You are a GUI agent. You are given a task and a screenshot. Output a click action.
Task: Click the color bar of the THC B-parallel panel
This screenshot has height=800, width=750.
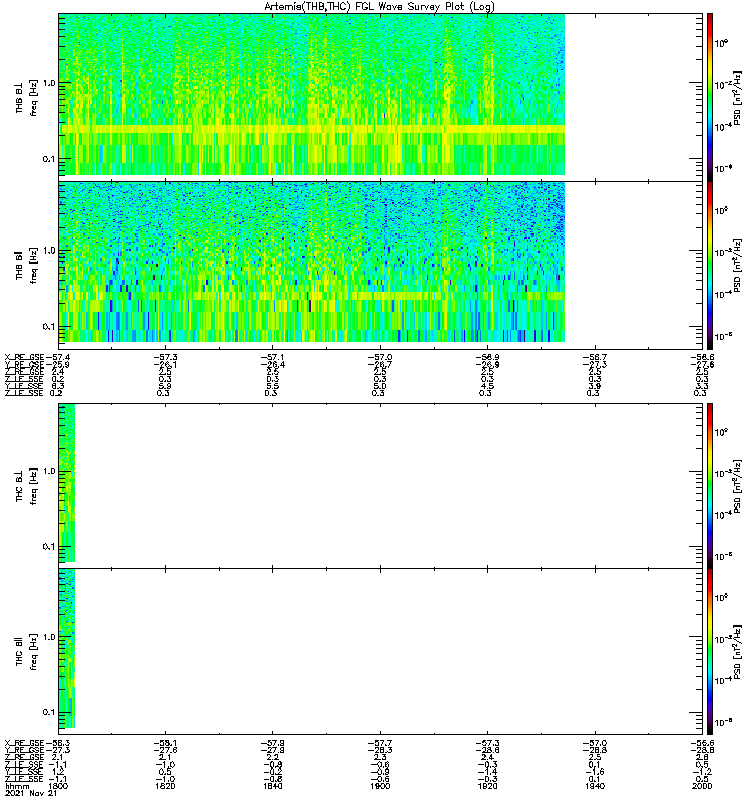point(710,652)
